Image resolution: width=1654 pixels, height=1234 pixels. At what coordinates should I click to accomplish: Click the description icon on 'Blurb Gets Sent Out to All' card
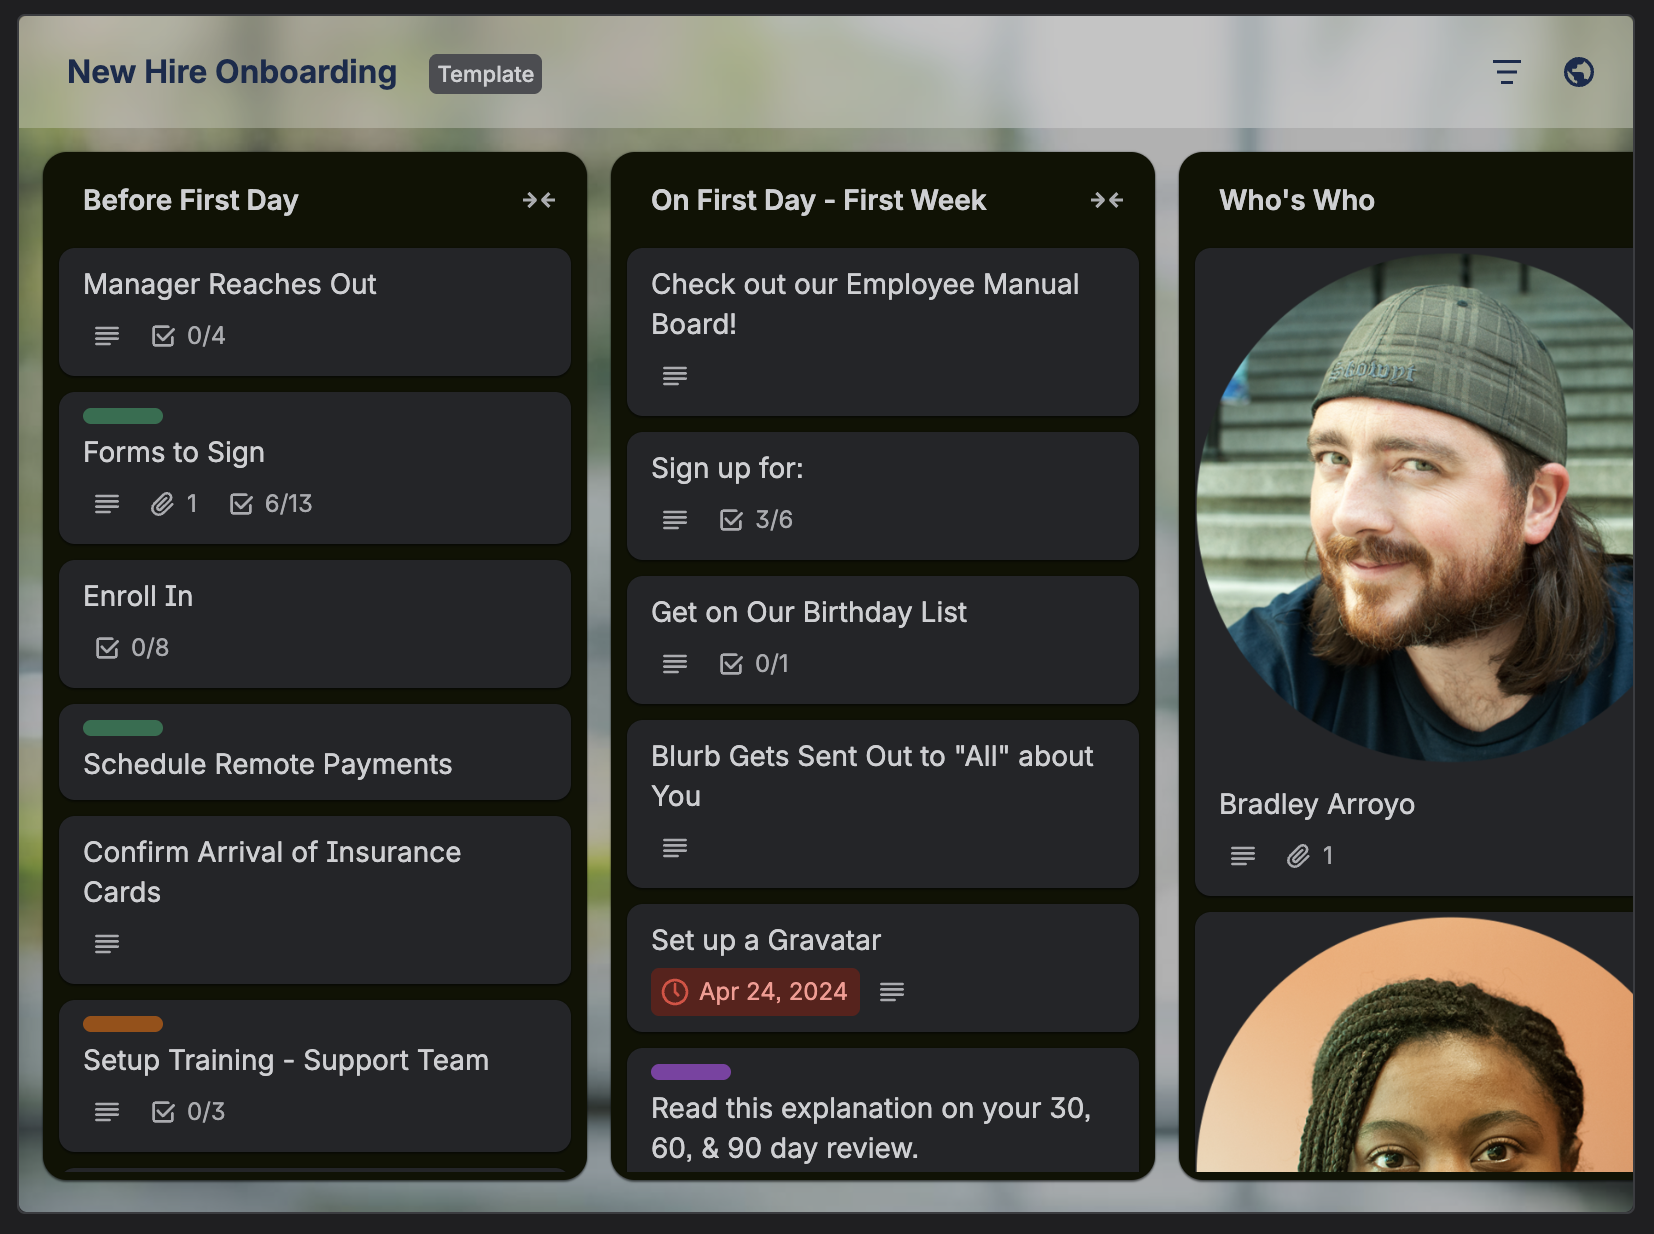coord(674,847)
